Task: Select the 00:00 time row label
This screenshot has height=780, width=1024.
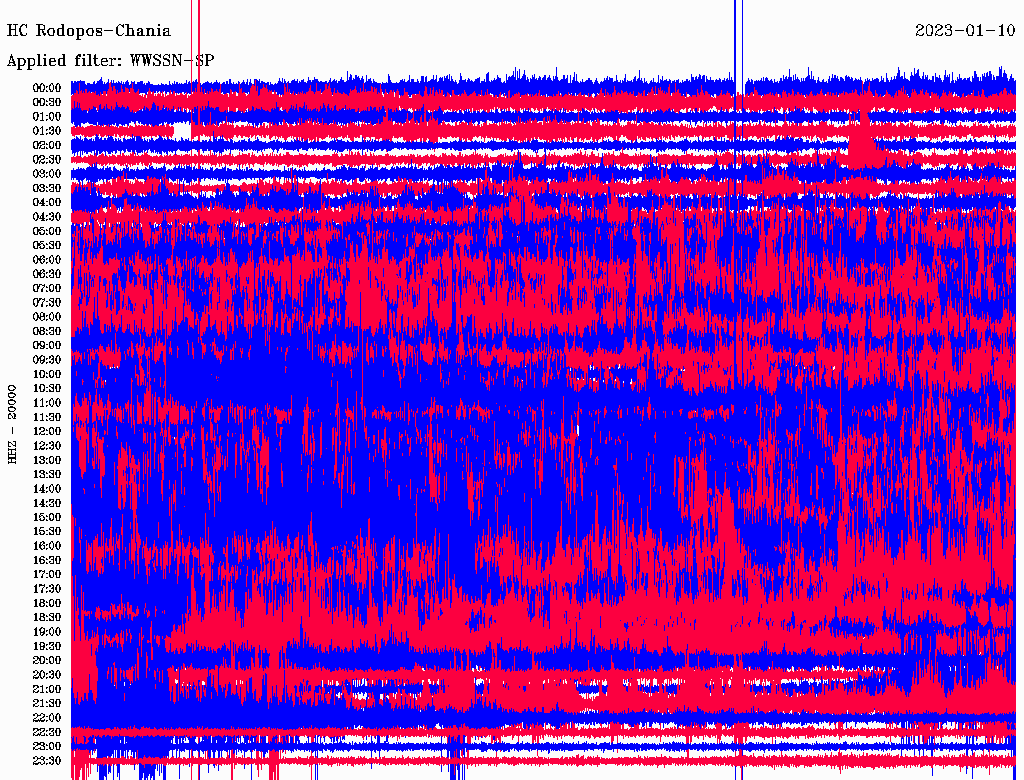Action: (x=47, y=88)
